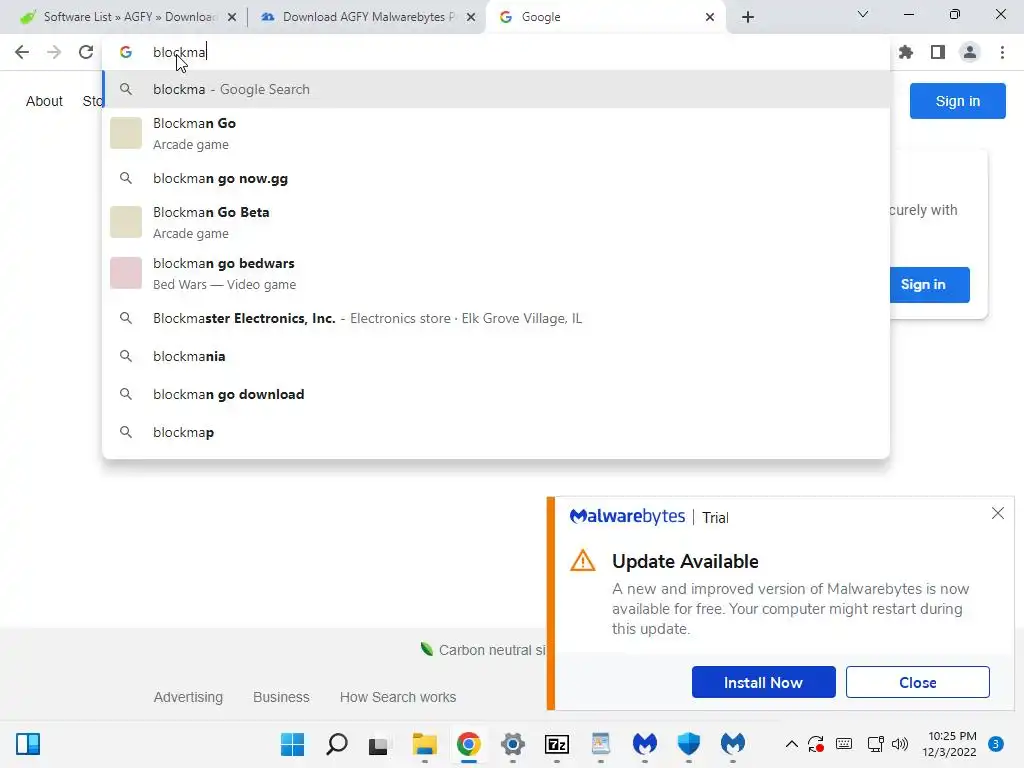The height and width of the screenshot is (768, 1024).
Task: Pick 'blockman go download' suggestion
Action: (496, 394)
